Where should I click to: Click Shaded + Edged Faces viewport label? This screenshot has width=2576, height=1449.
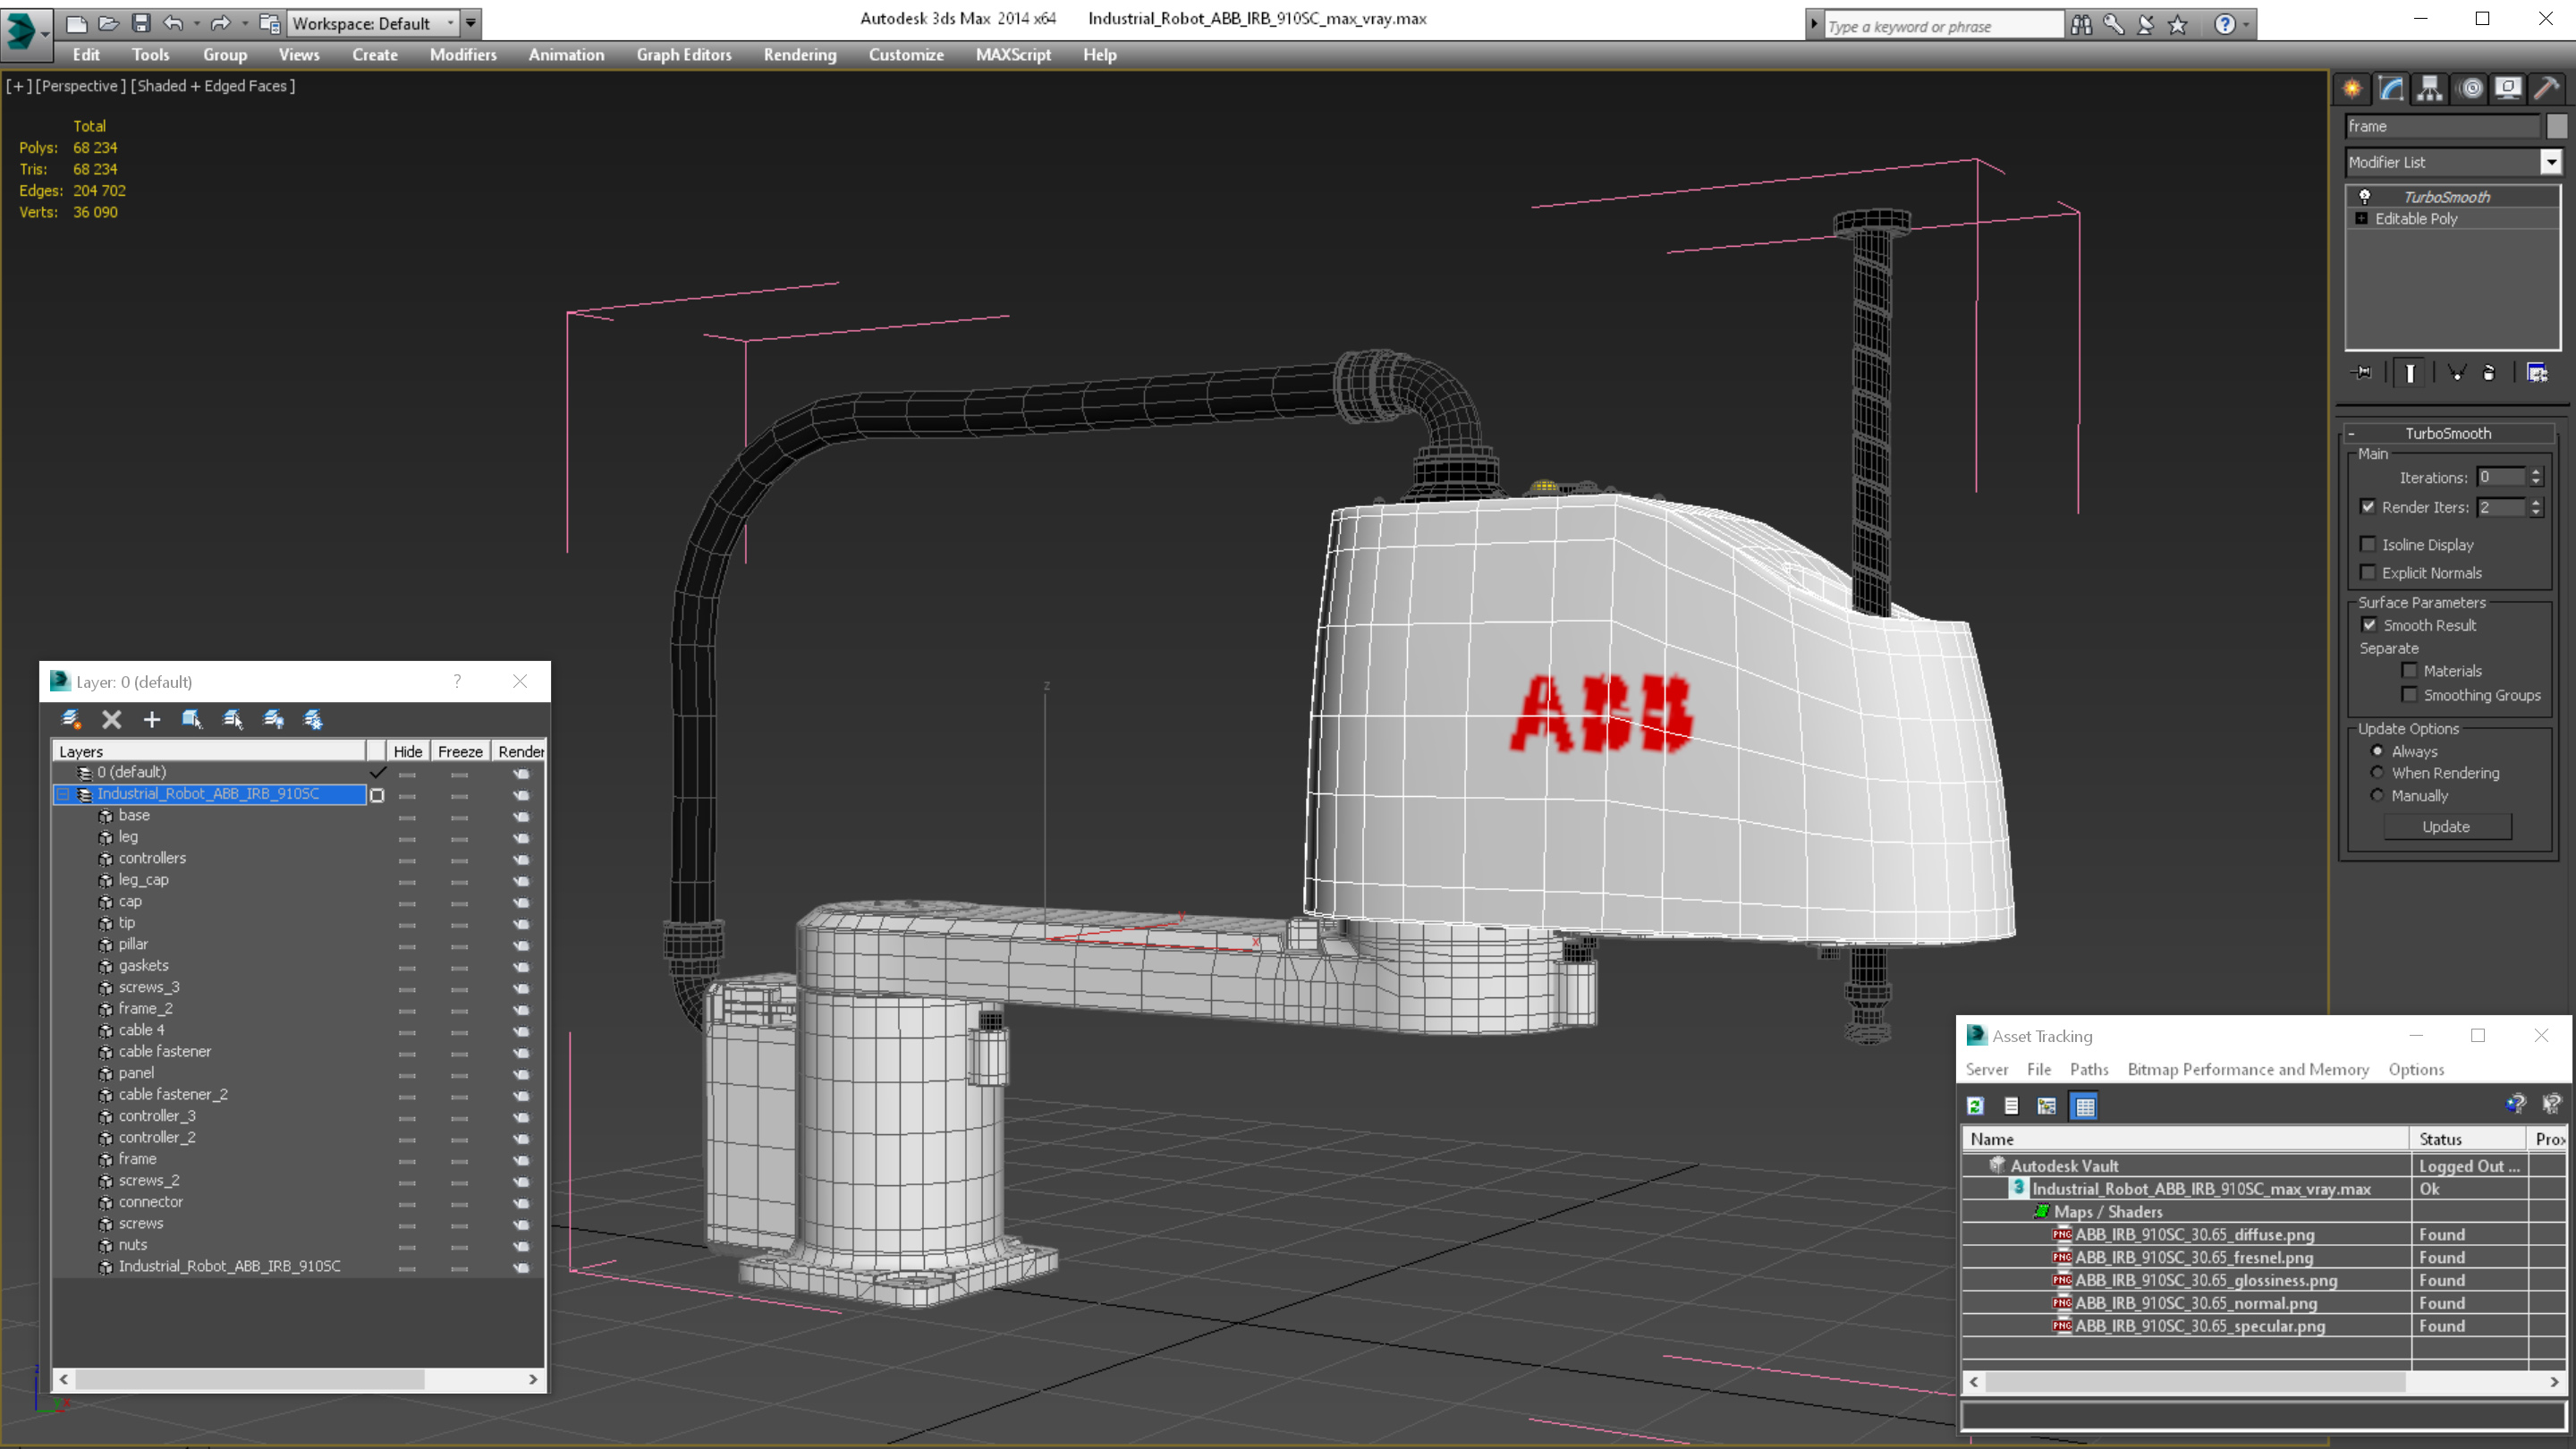point(212,86)
